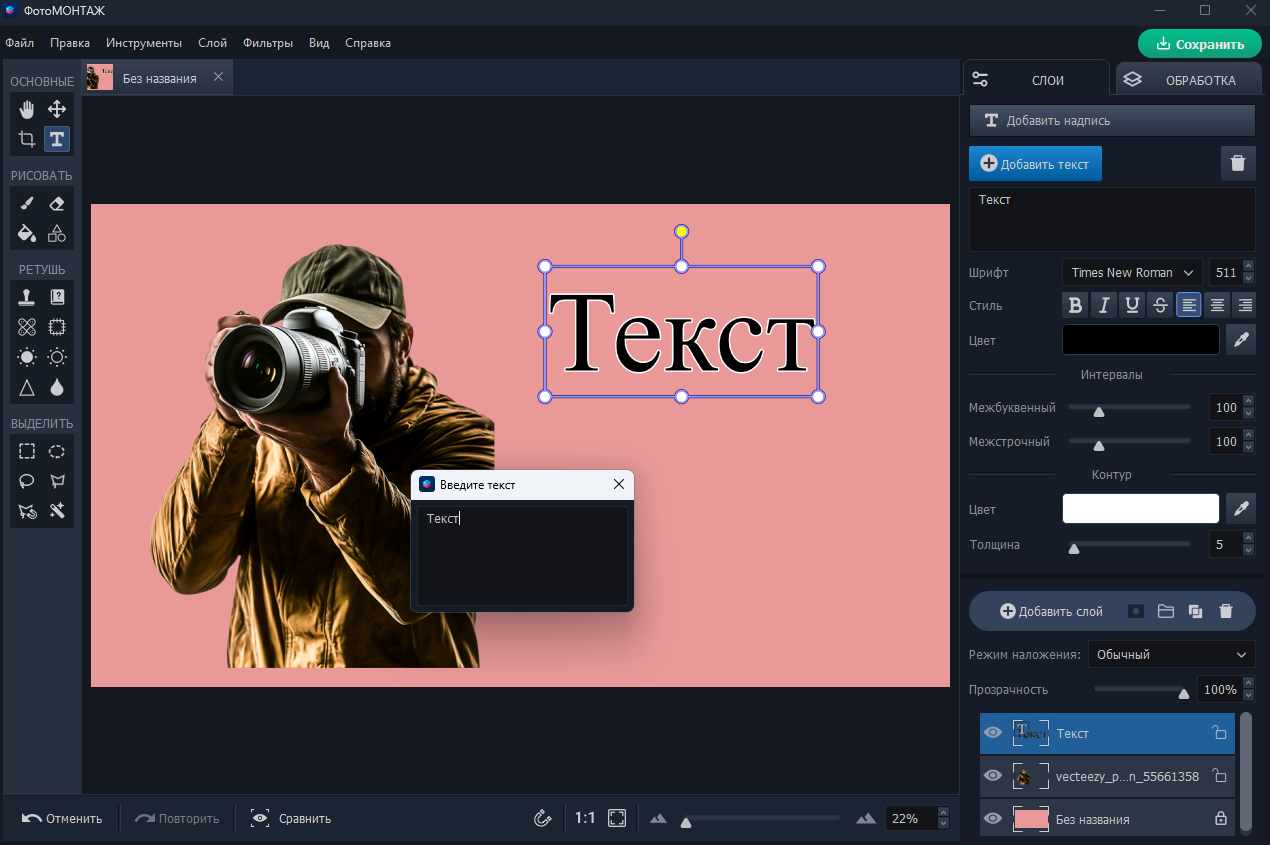Select the Lasso selection tool

click(x=27, y=481)
